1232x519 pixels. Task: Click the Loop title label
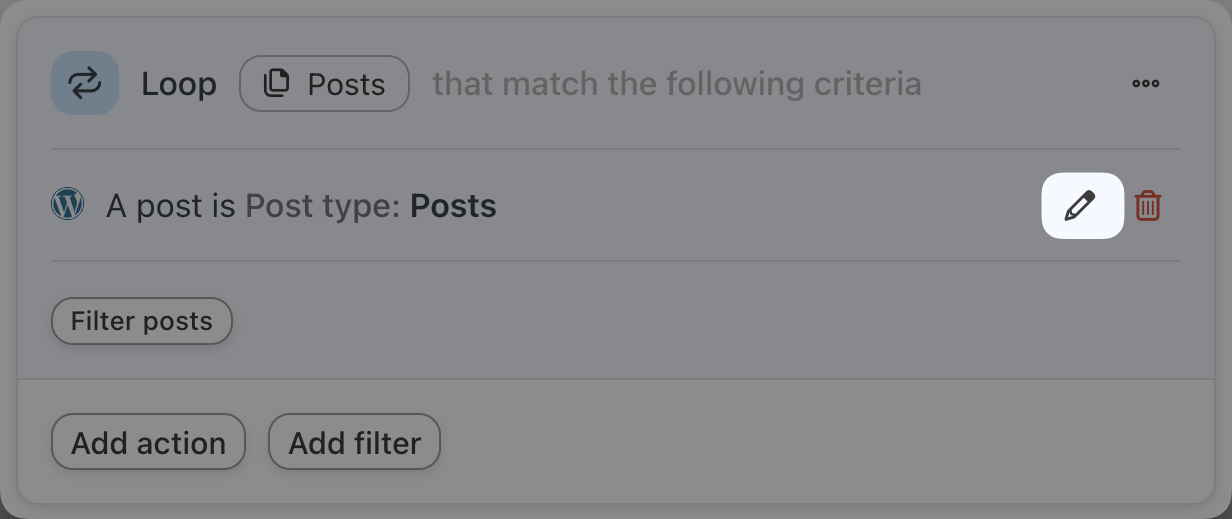coord(179,84)
